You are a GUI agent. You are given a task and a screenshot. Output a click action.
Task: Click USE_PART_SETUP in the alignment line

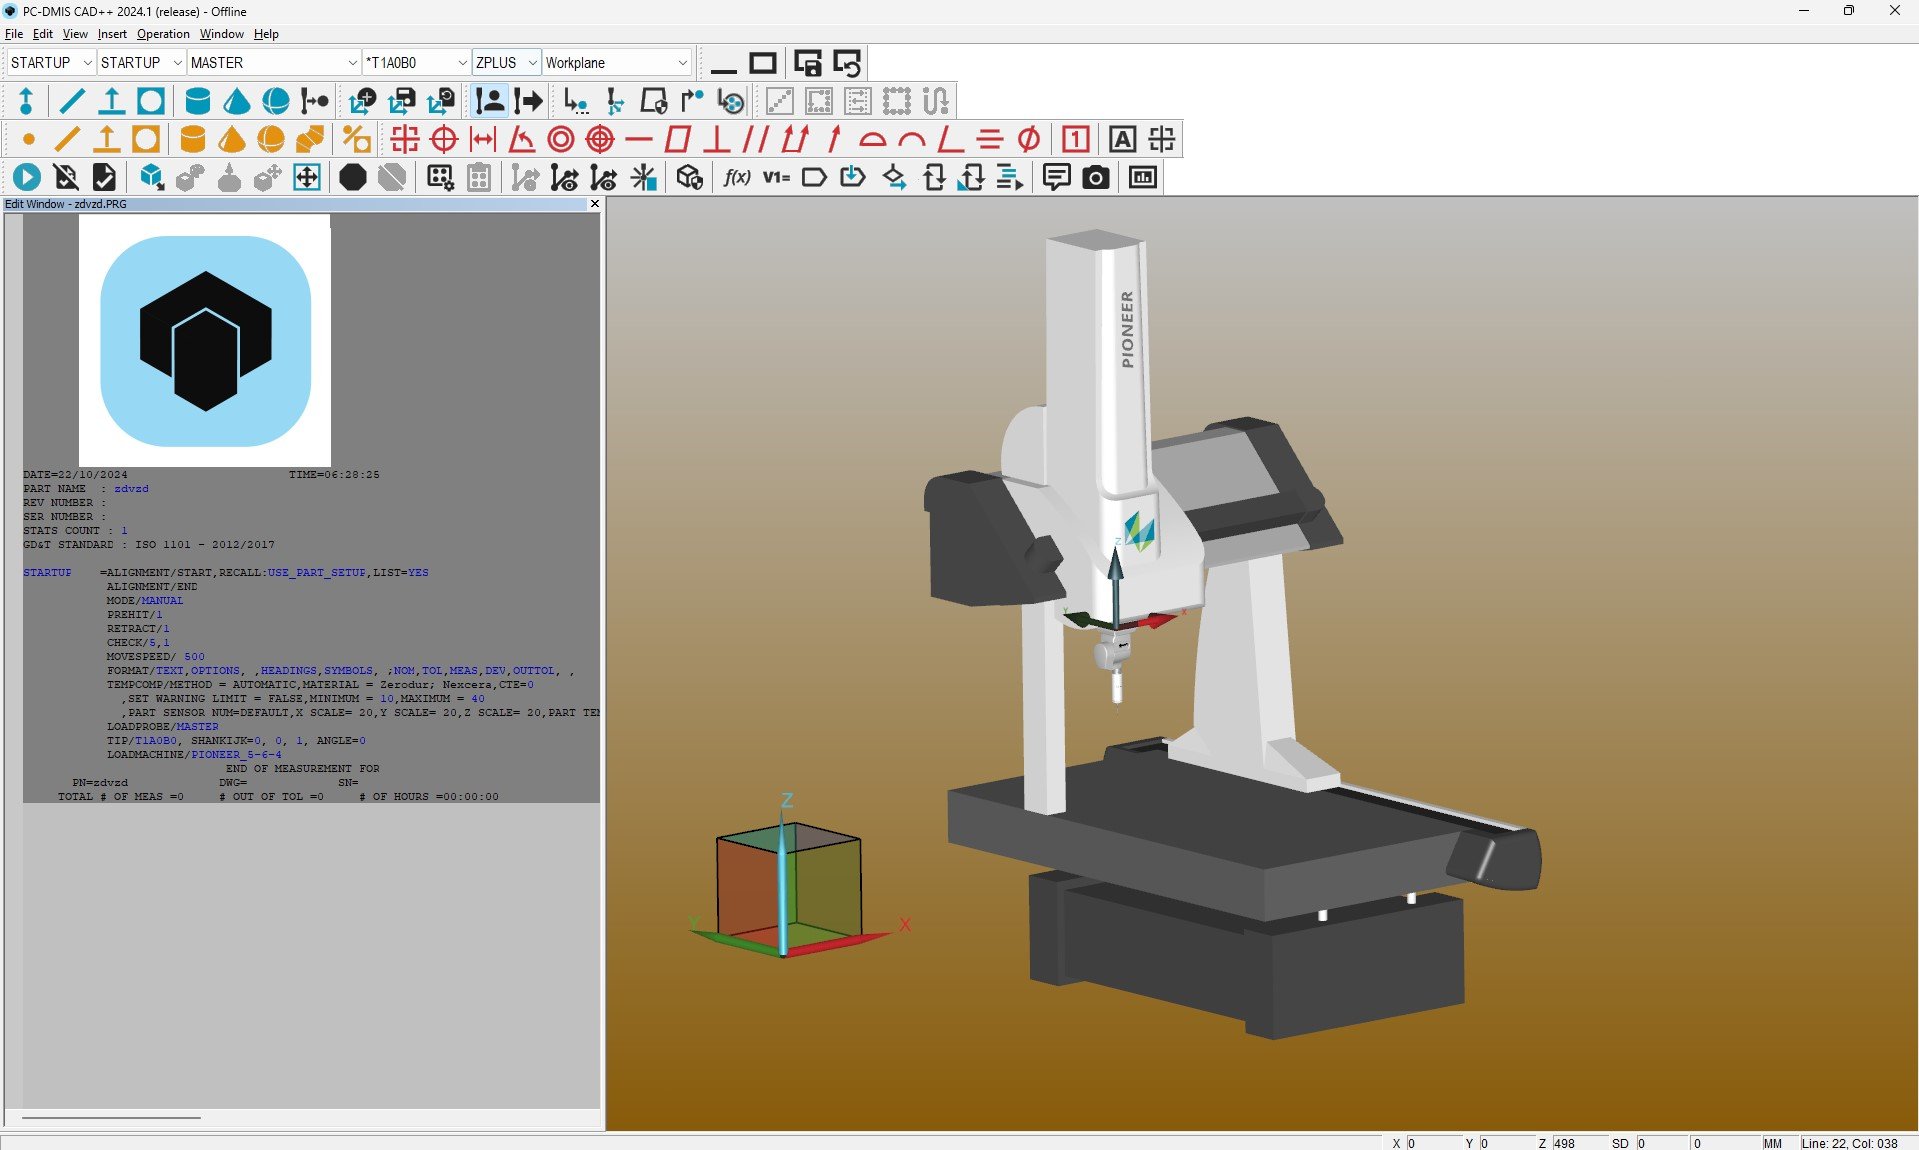317,573
